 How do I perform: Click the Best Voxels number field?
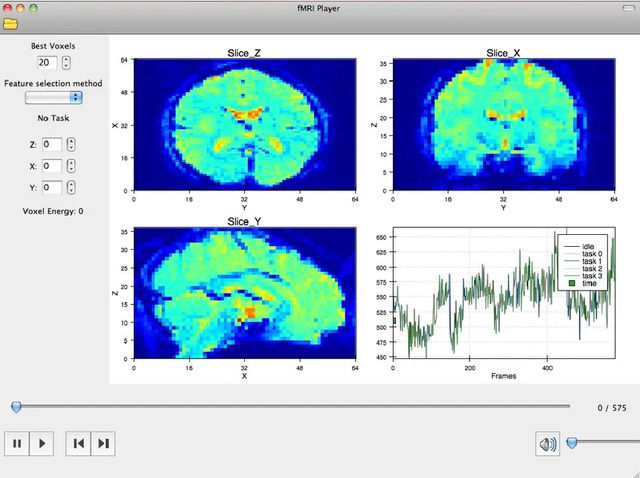click(47, 62)
